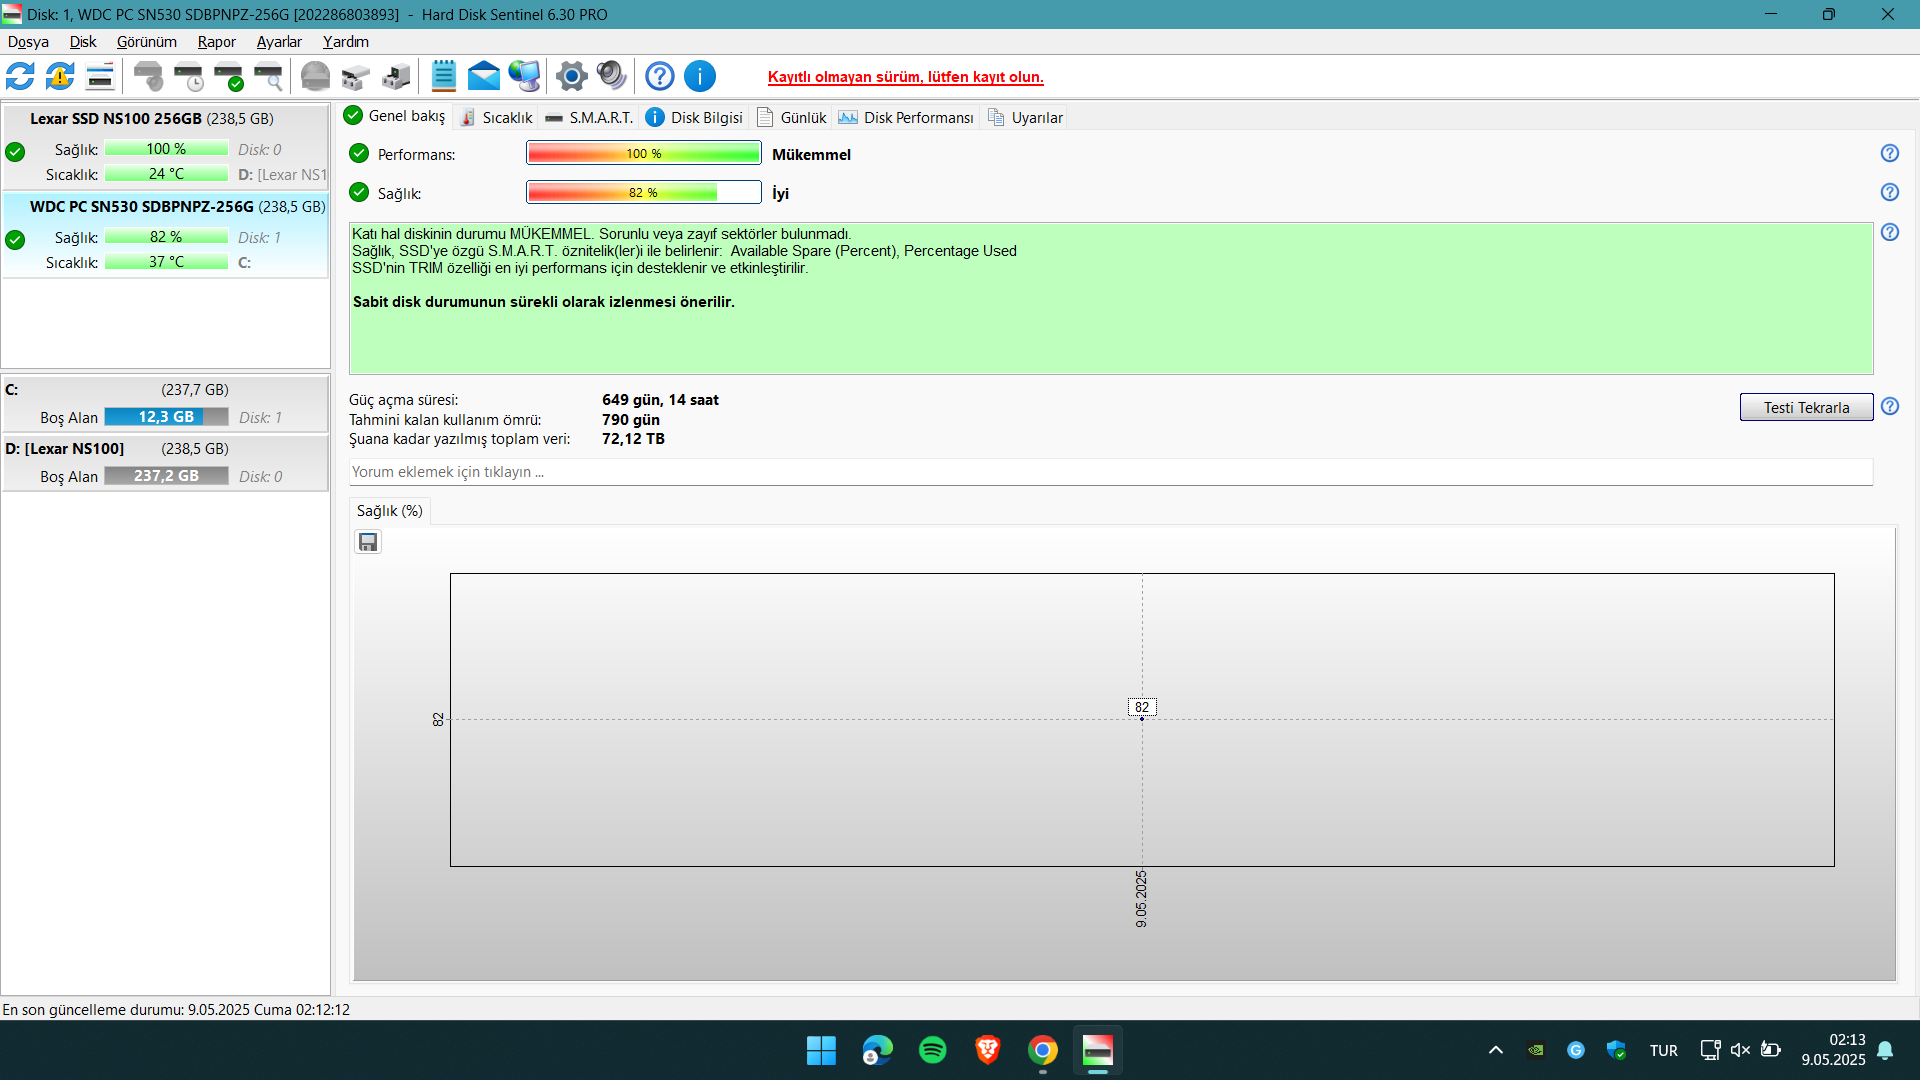This screenshot has height=1080, width=1920.
Task: Open the Görünüm menu
Action: (x=147, y=41)
